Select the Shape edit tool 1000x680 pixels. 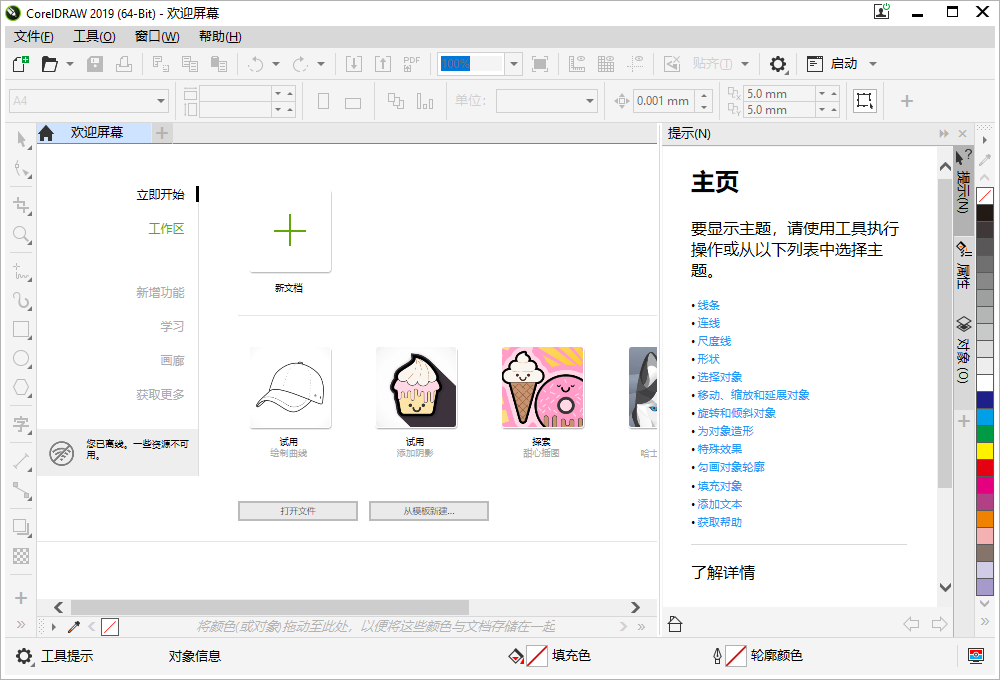click(x=22, y=169)
